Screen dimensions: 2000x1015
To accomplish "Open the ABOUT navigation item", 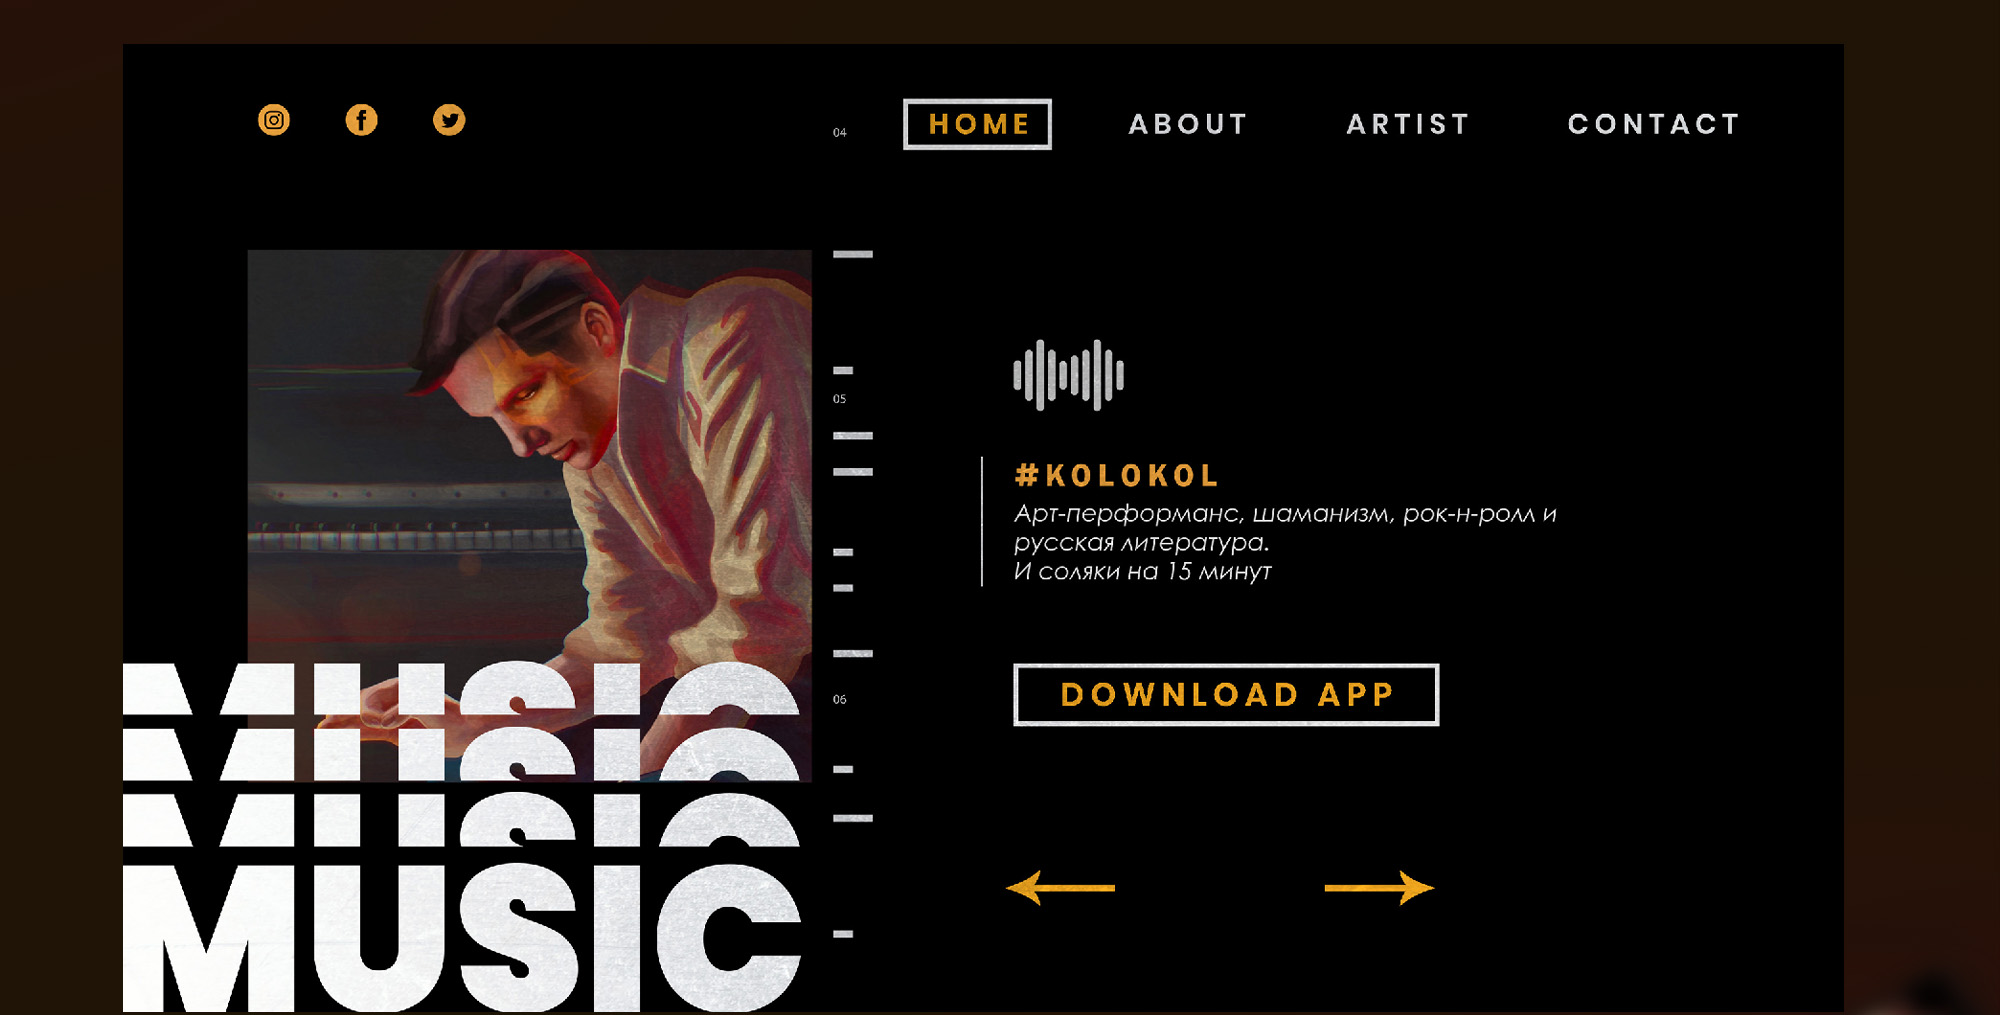I will [x=1189, y=124].
